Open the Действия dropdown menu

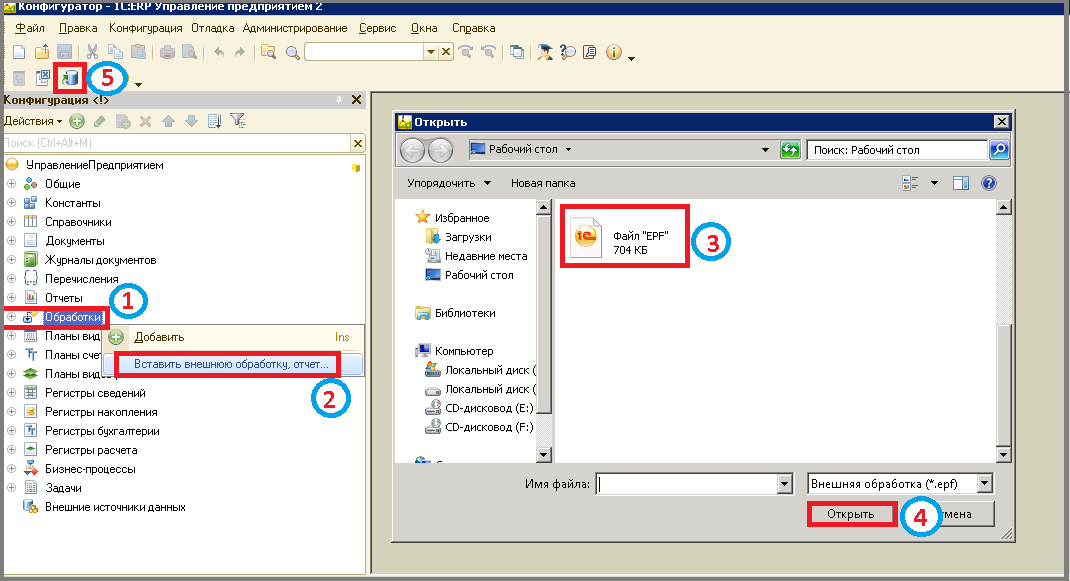[33, 122]
